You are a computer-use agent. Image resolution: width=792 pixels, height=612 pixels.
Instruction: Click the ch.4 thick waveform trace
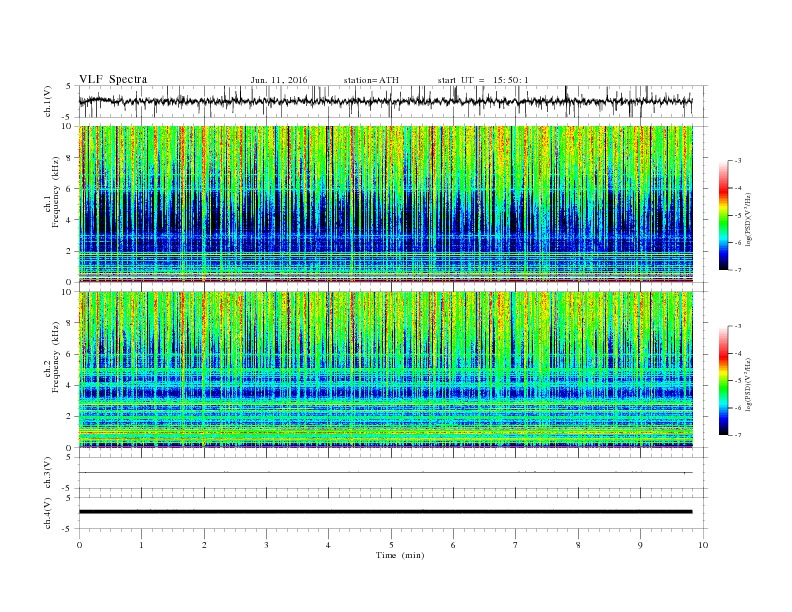pos(386,512)
